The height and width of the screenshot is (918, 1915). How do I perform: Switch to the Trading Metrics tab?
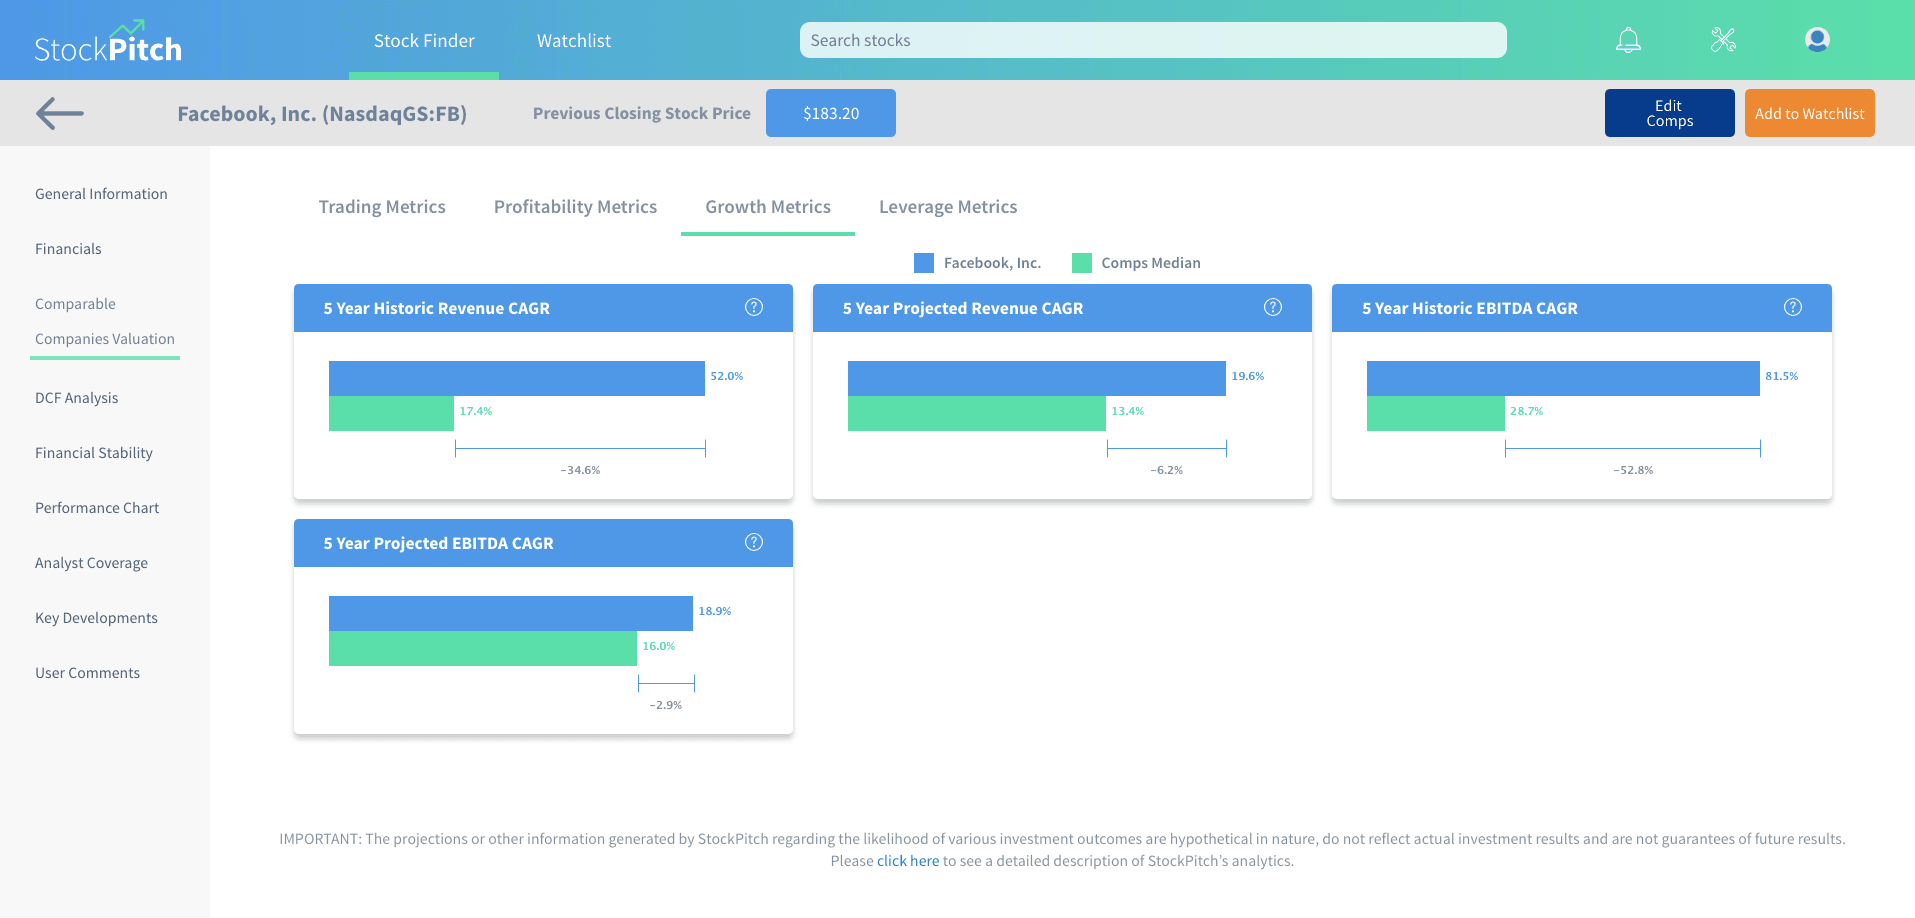pos(382,207)
